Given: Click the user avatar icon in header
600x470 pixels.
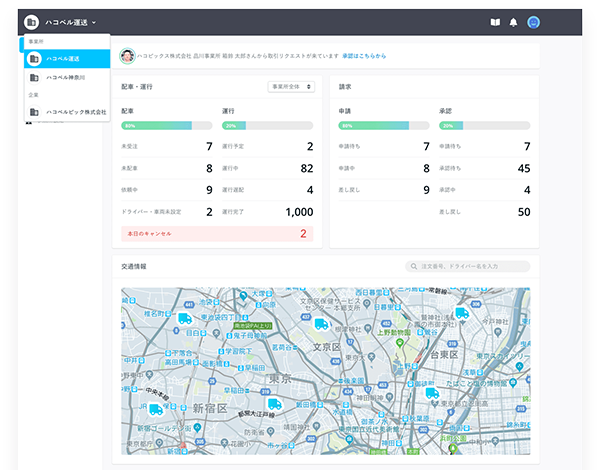Looking at the screenshot, I should click(534, 22).
